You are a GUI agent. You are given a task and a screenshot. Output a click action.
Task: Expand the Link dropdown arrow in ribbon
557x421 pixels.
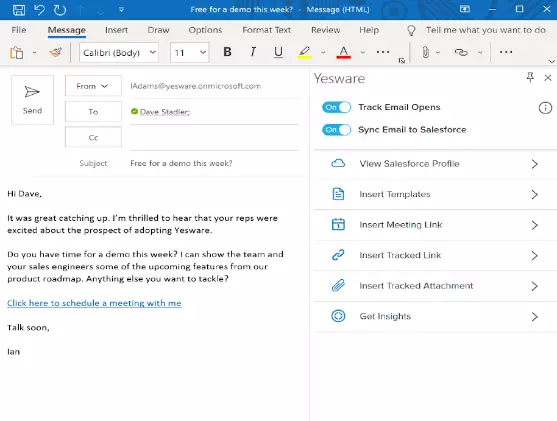point(480,53)
